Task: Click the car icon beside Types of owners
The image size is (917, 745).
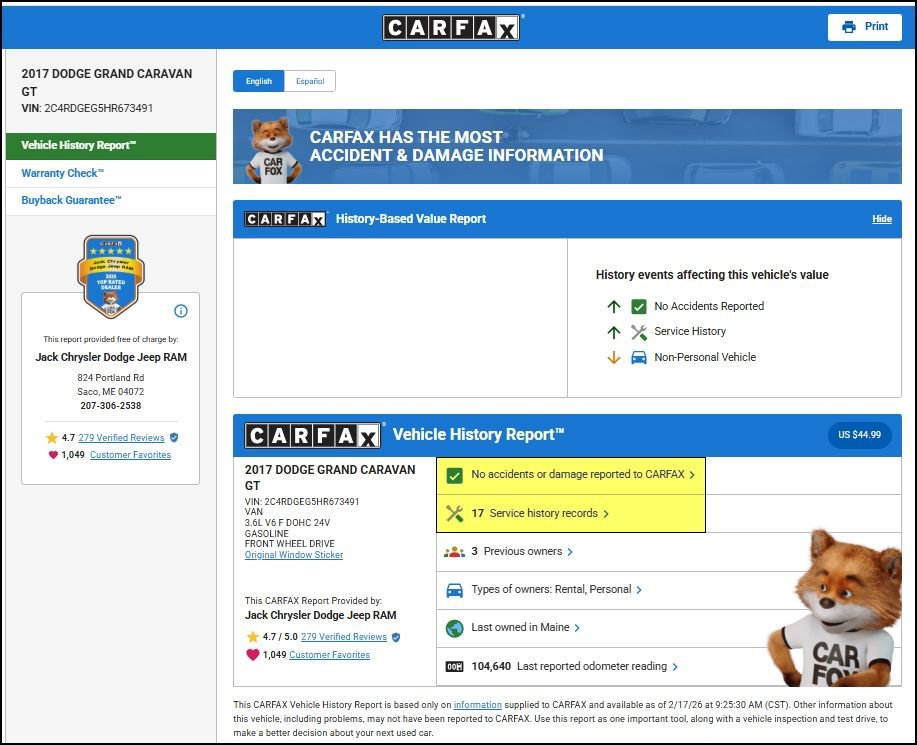Action: pyautogui.click(x=454, y=590)
